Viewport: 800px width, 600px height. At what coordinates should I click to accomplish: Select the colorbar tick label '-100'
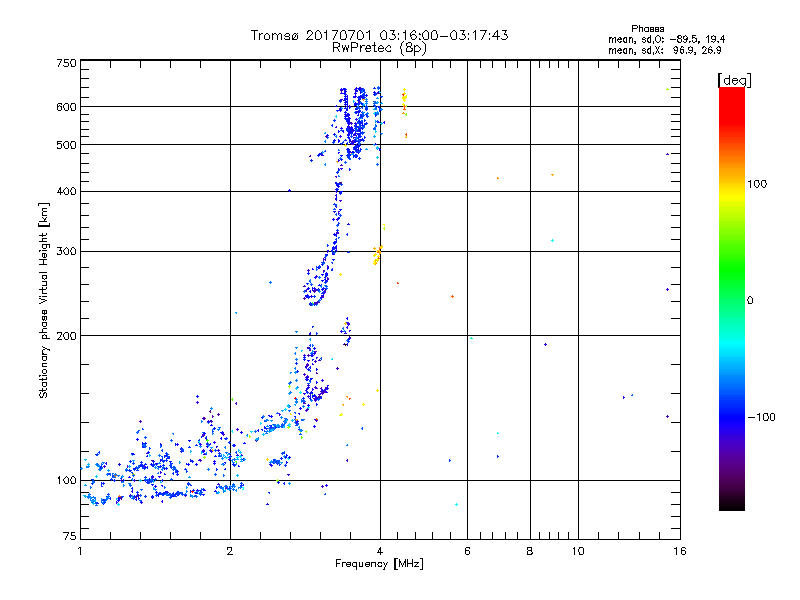[762, 417]
